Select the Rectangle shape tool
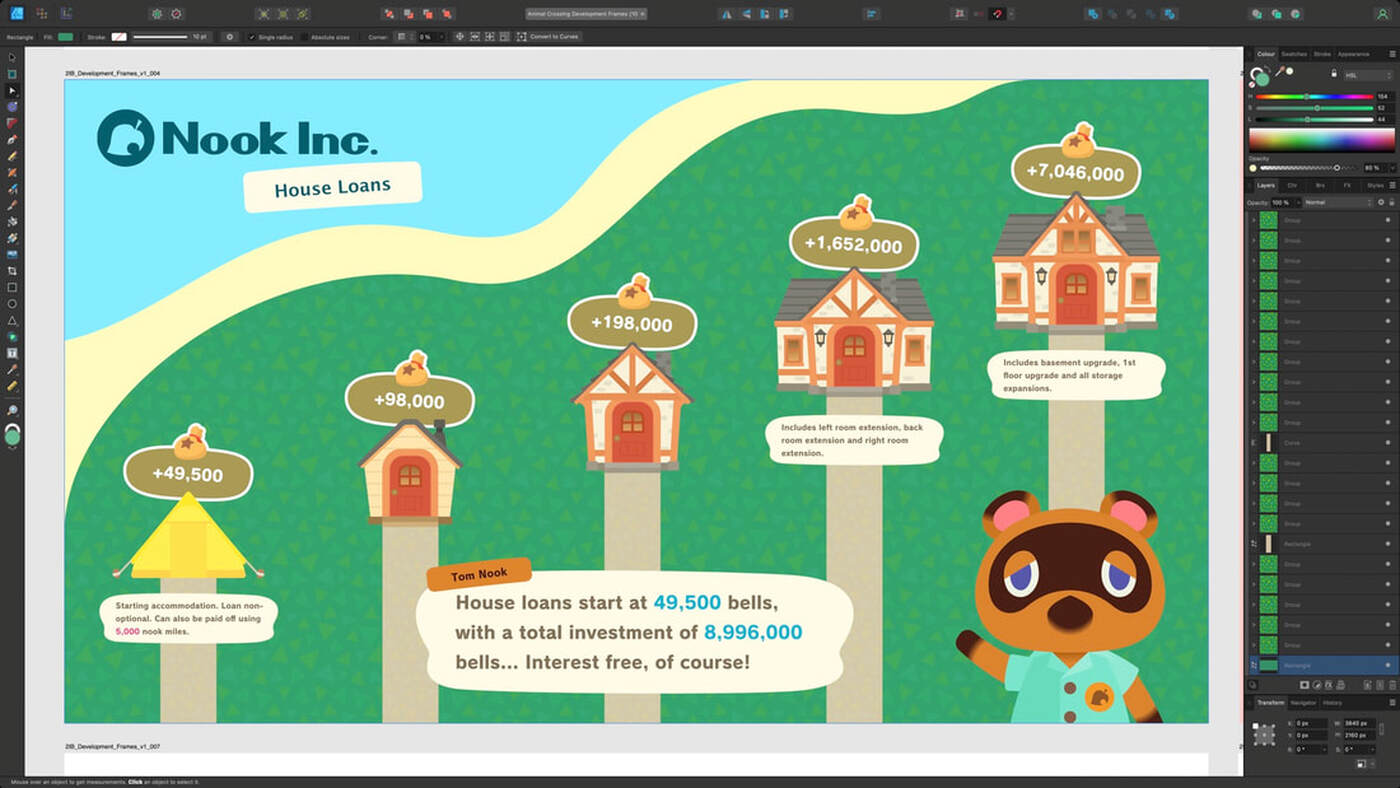The width and height of the screenshot is (1400, 788). pos(12,287)
